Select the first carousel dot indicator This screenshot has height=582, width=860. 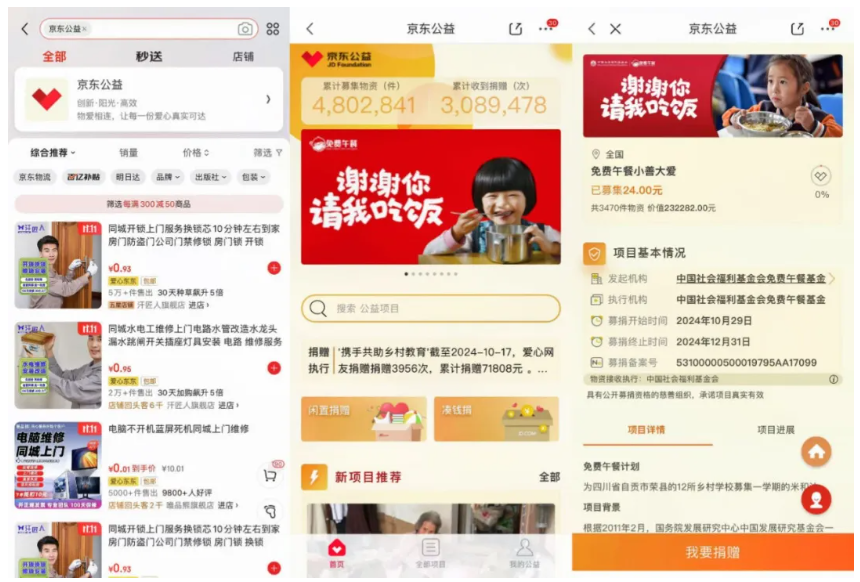[x=406, y=274]
